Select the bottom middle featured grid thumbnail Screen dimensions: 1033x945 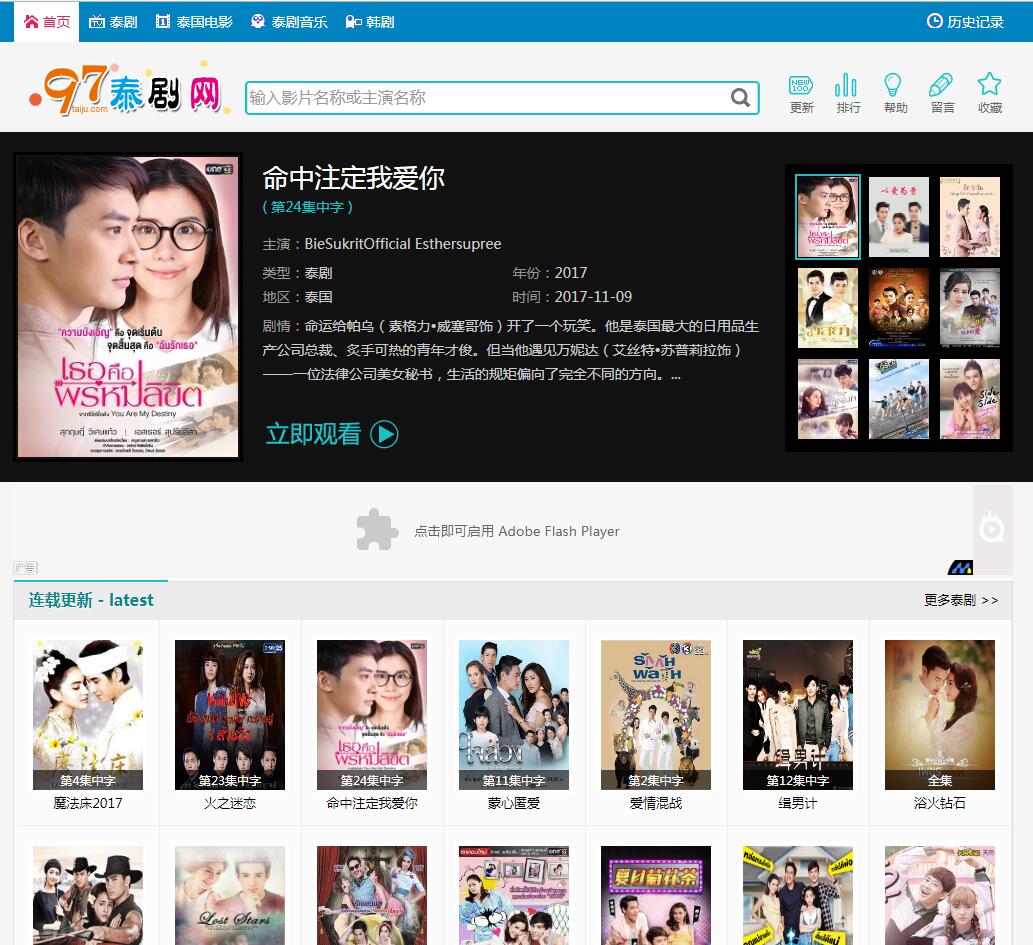tap(899, 399)
